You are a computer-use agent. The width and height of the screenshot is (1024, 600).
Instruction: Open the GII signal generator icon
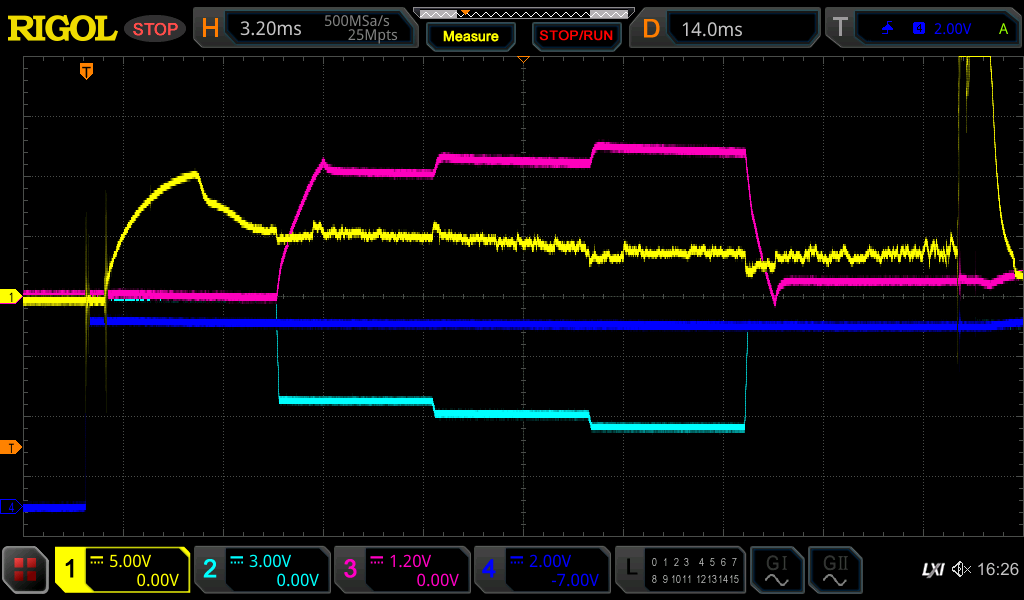pos(834,571)
